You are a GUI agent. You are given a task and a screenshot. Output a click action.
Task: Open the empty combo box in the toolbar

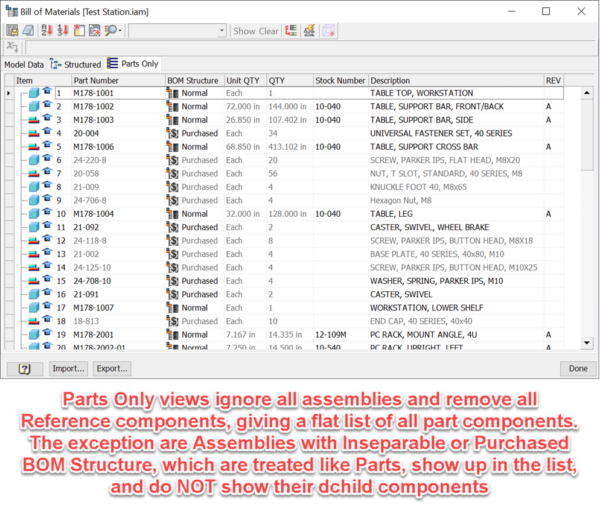[177, 31]
